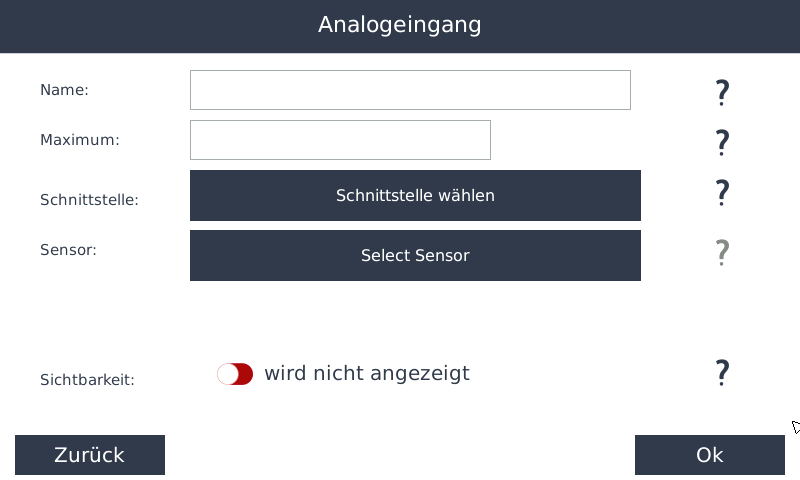Focus the Name text input

coord(410,90)
